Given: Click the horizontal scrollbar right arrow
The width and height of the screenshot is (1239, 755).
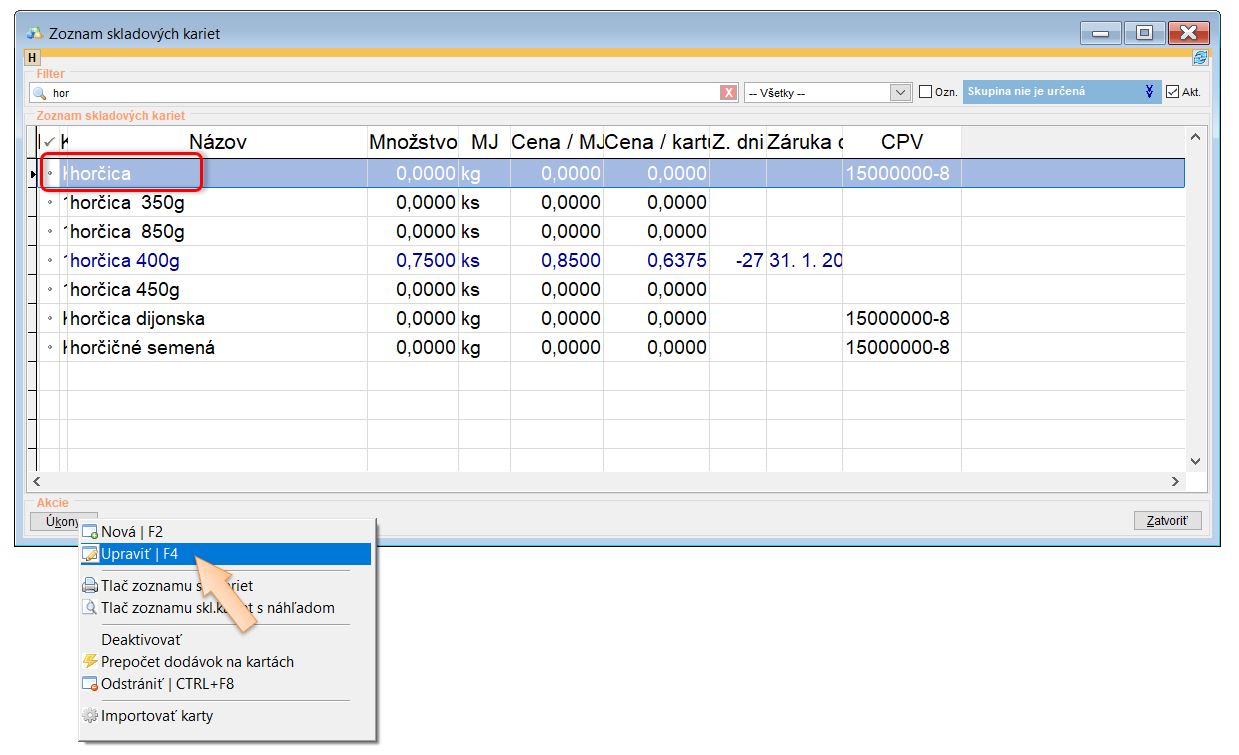Looking at the screenshot, I should (1176, 482).
